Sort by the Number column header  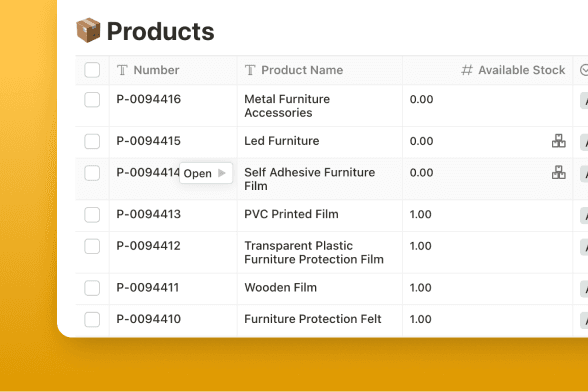pyautogui.click(x=156, y=70)
